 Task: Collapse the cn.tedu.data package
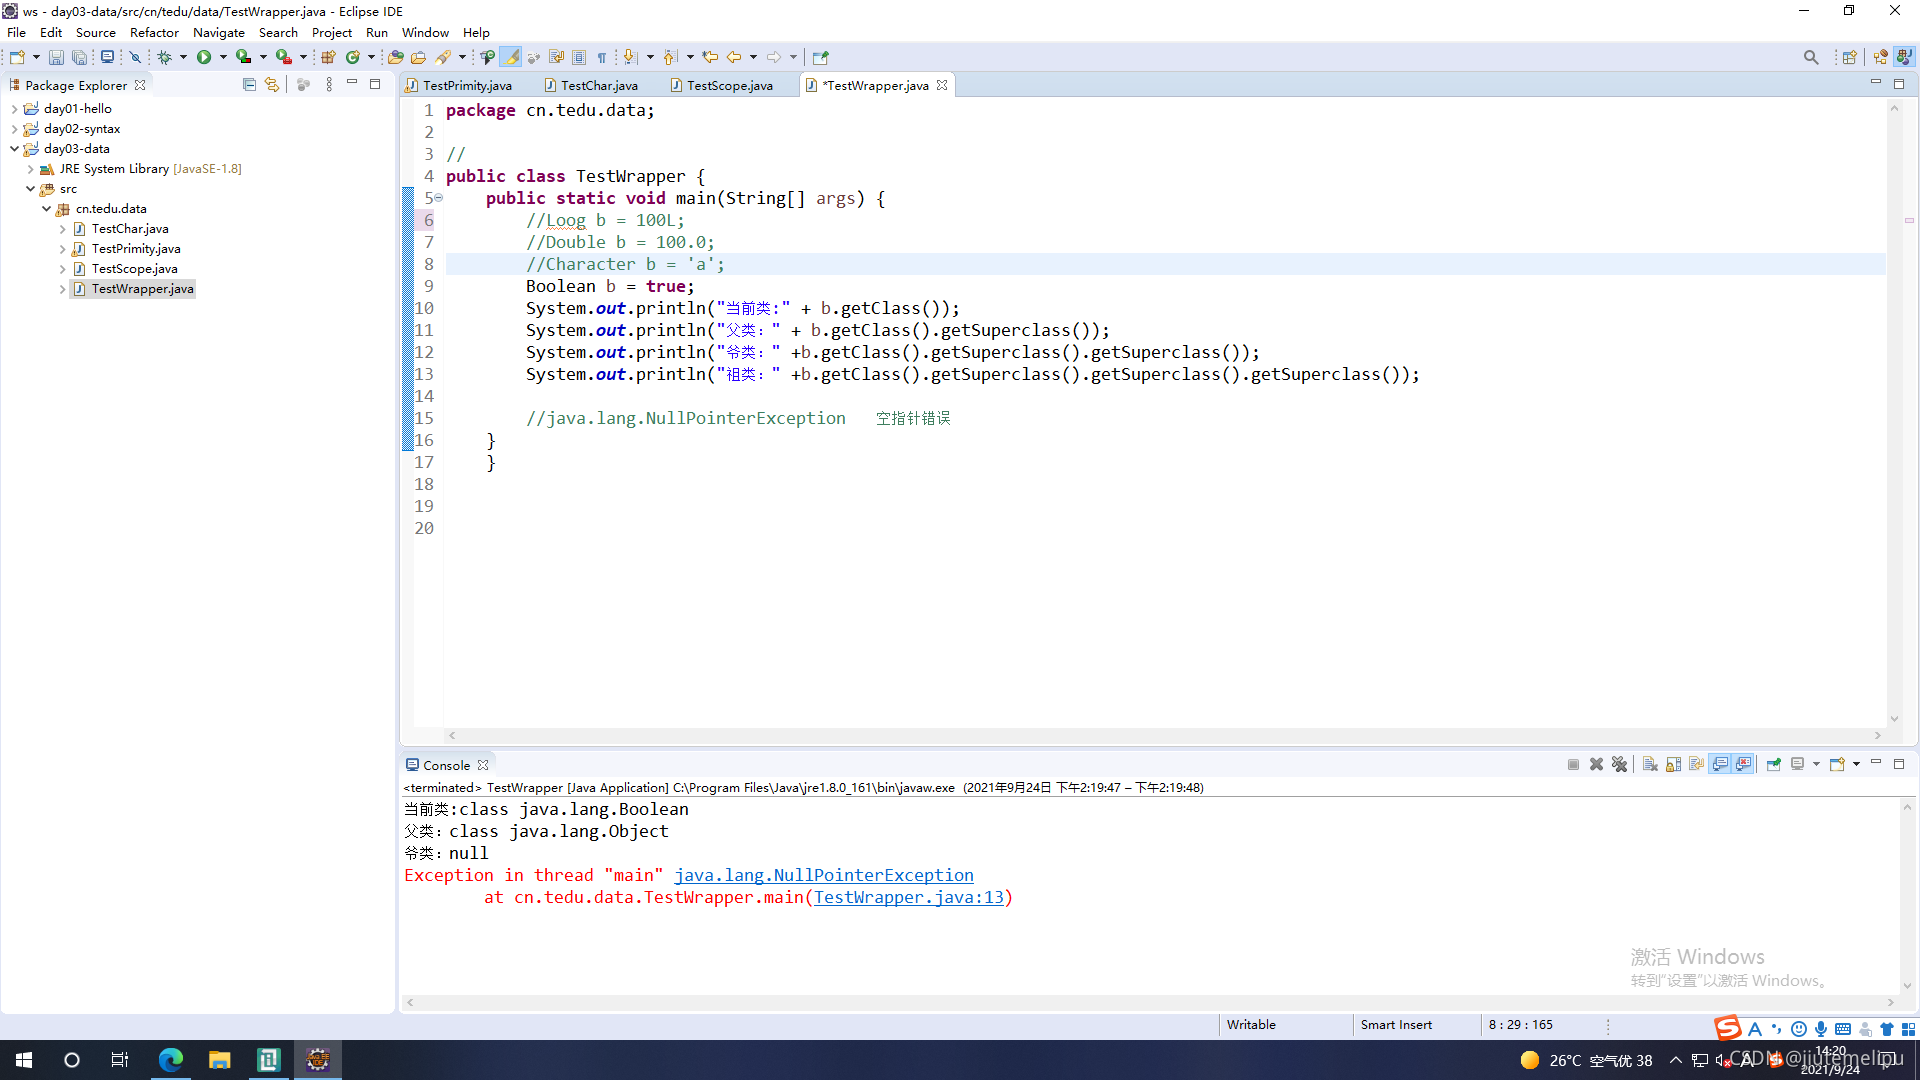[x=46, y=209]
